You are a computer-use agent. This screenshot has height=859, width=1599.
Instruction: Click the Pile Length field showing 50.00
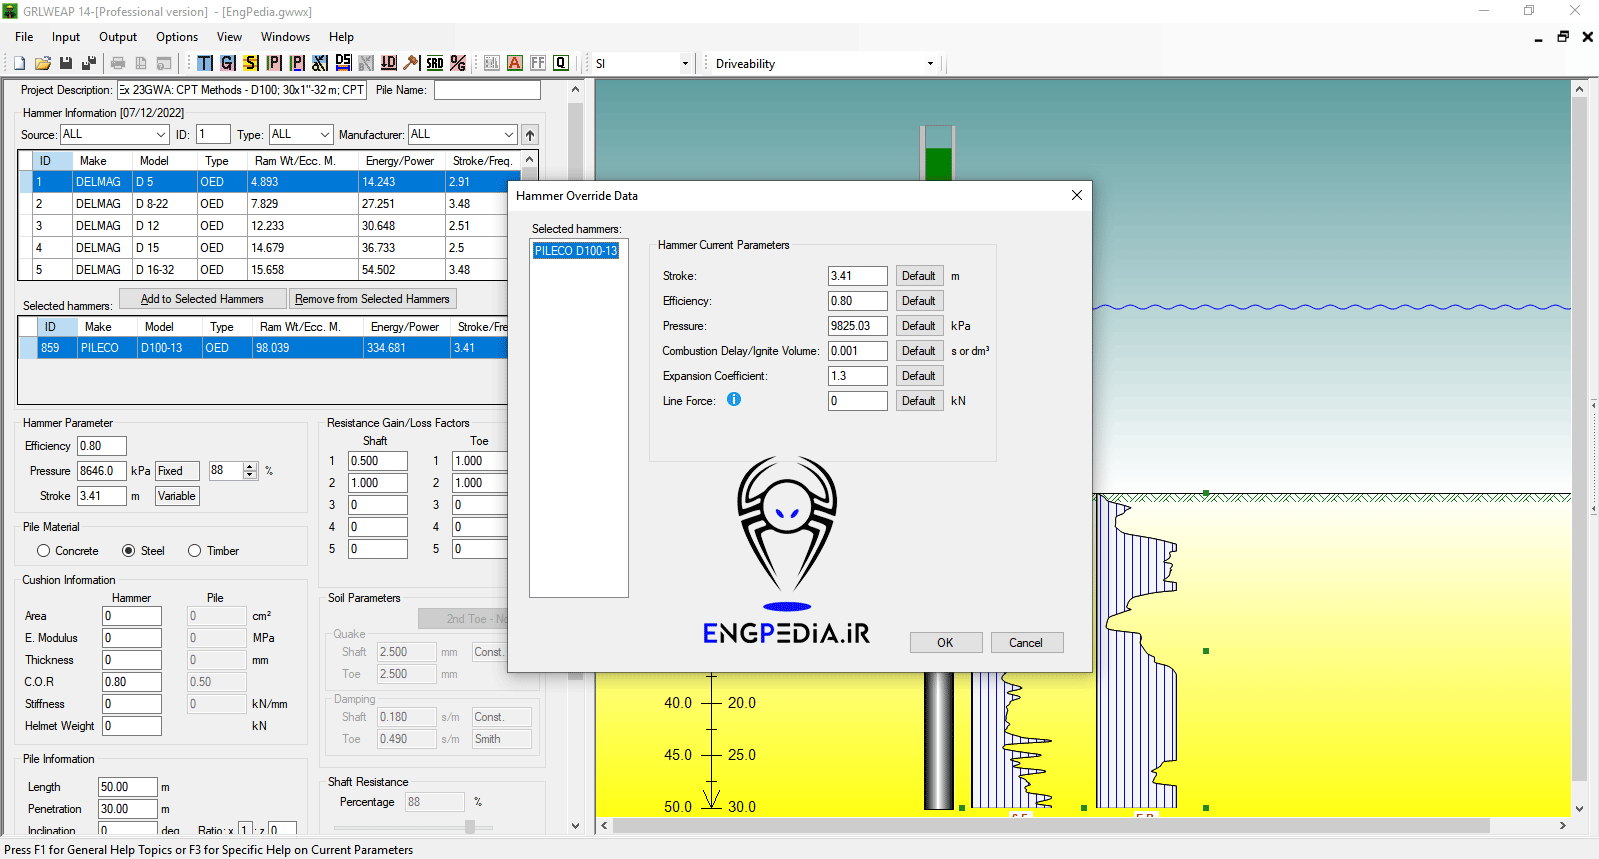127,787
